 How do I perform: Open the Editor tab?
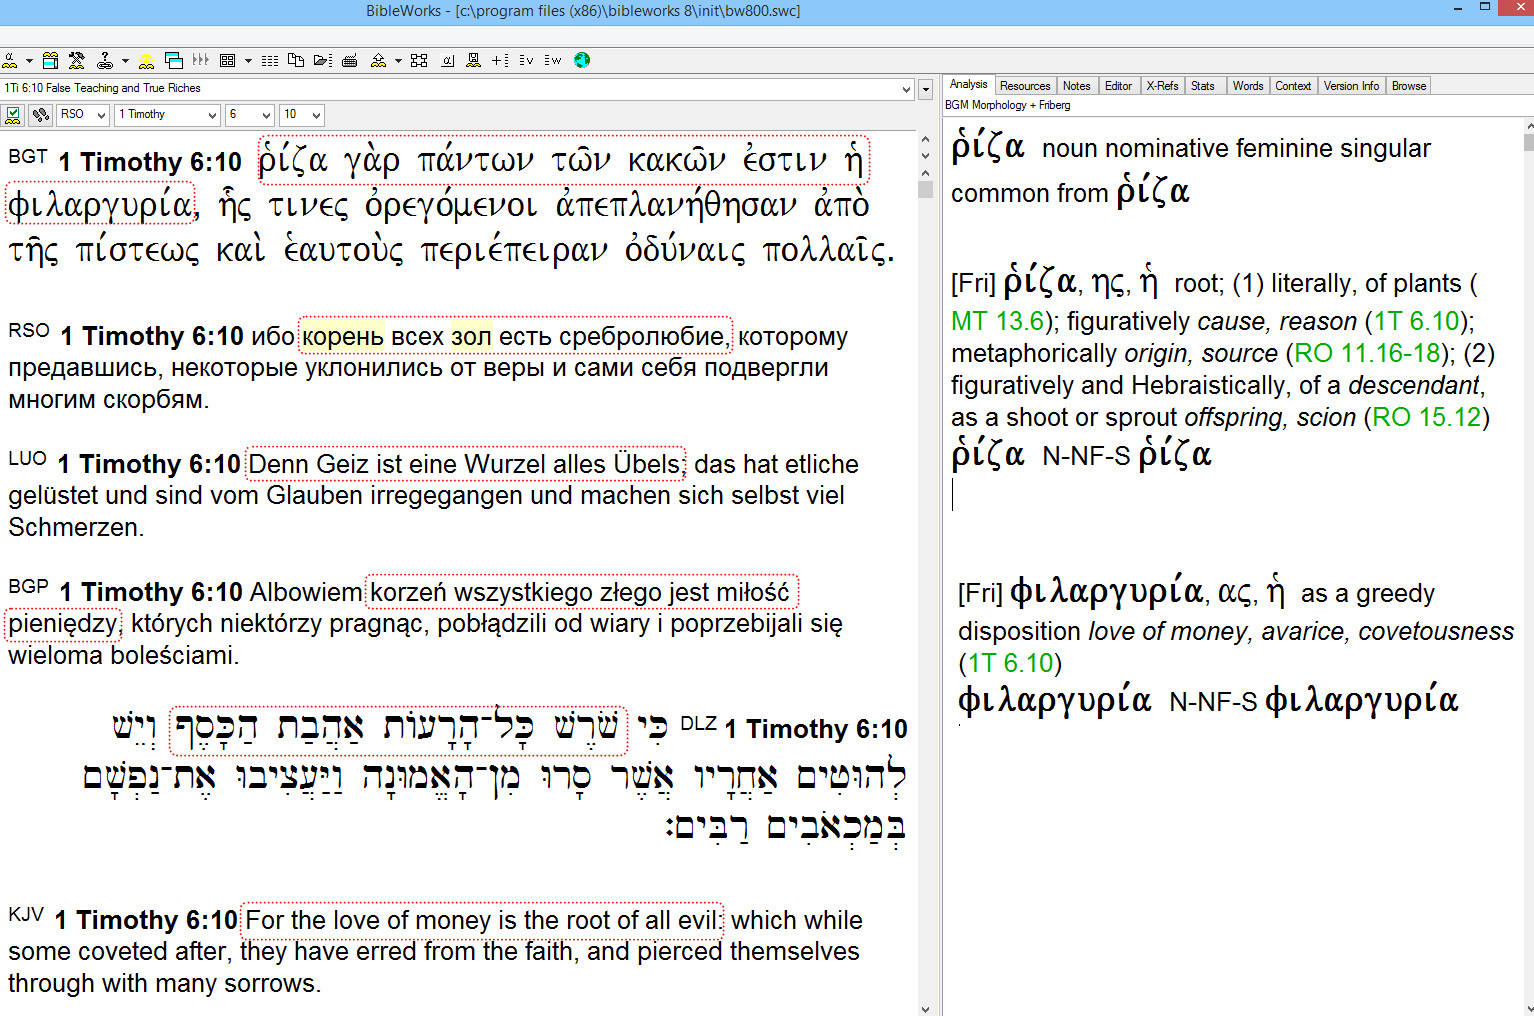[1118, 86]
